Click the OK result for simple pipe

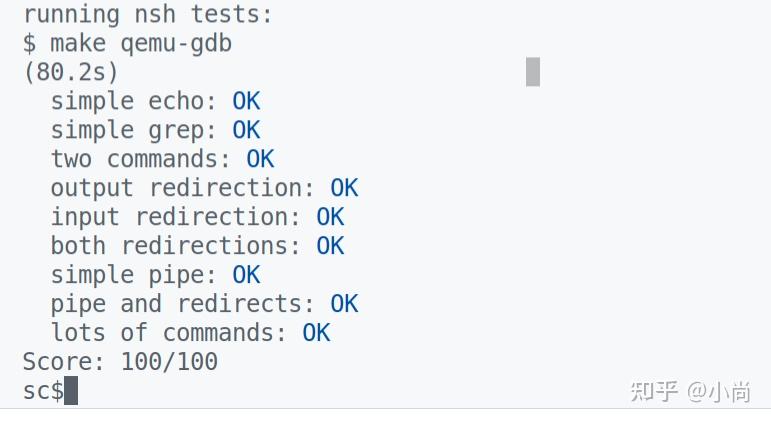pyautogui.click(x=246, y=275)
